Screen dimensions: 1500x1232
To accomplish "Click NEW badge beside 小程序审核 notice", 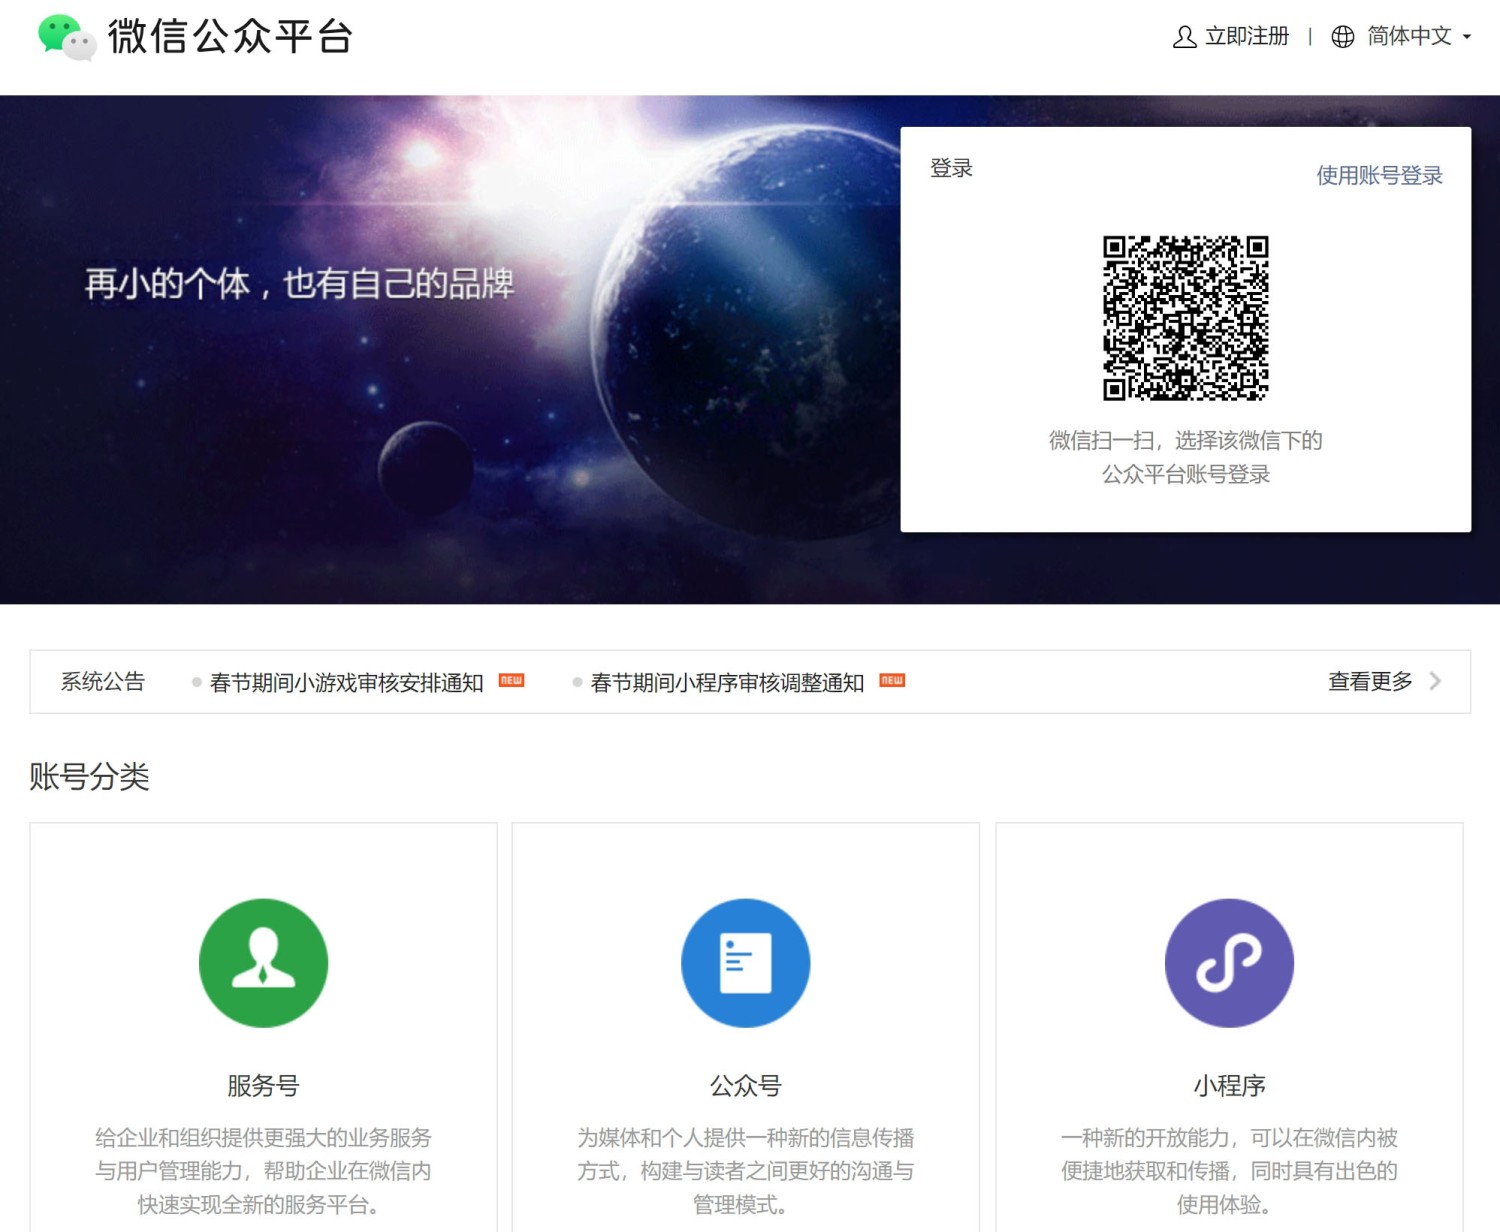I will 892,680.
